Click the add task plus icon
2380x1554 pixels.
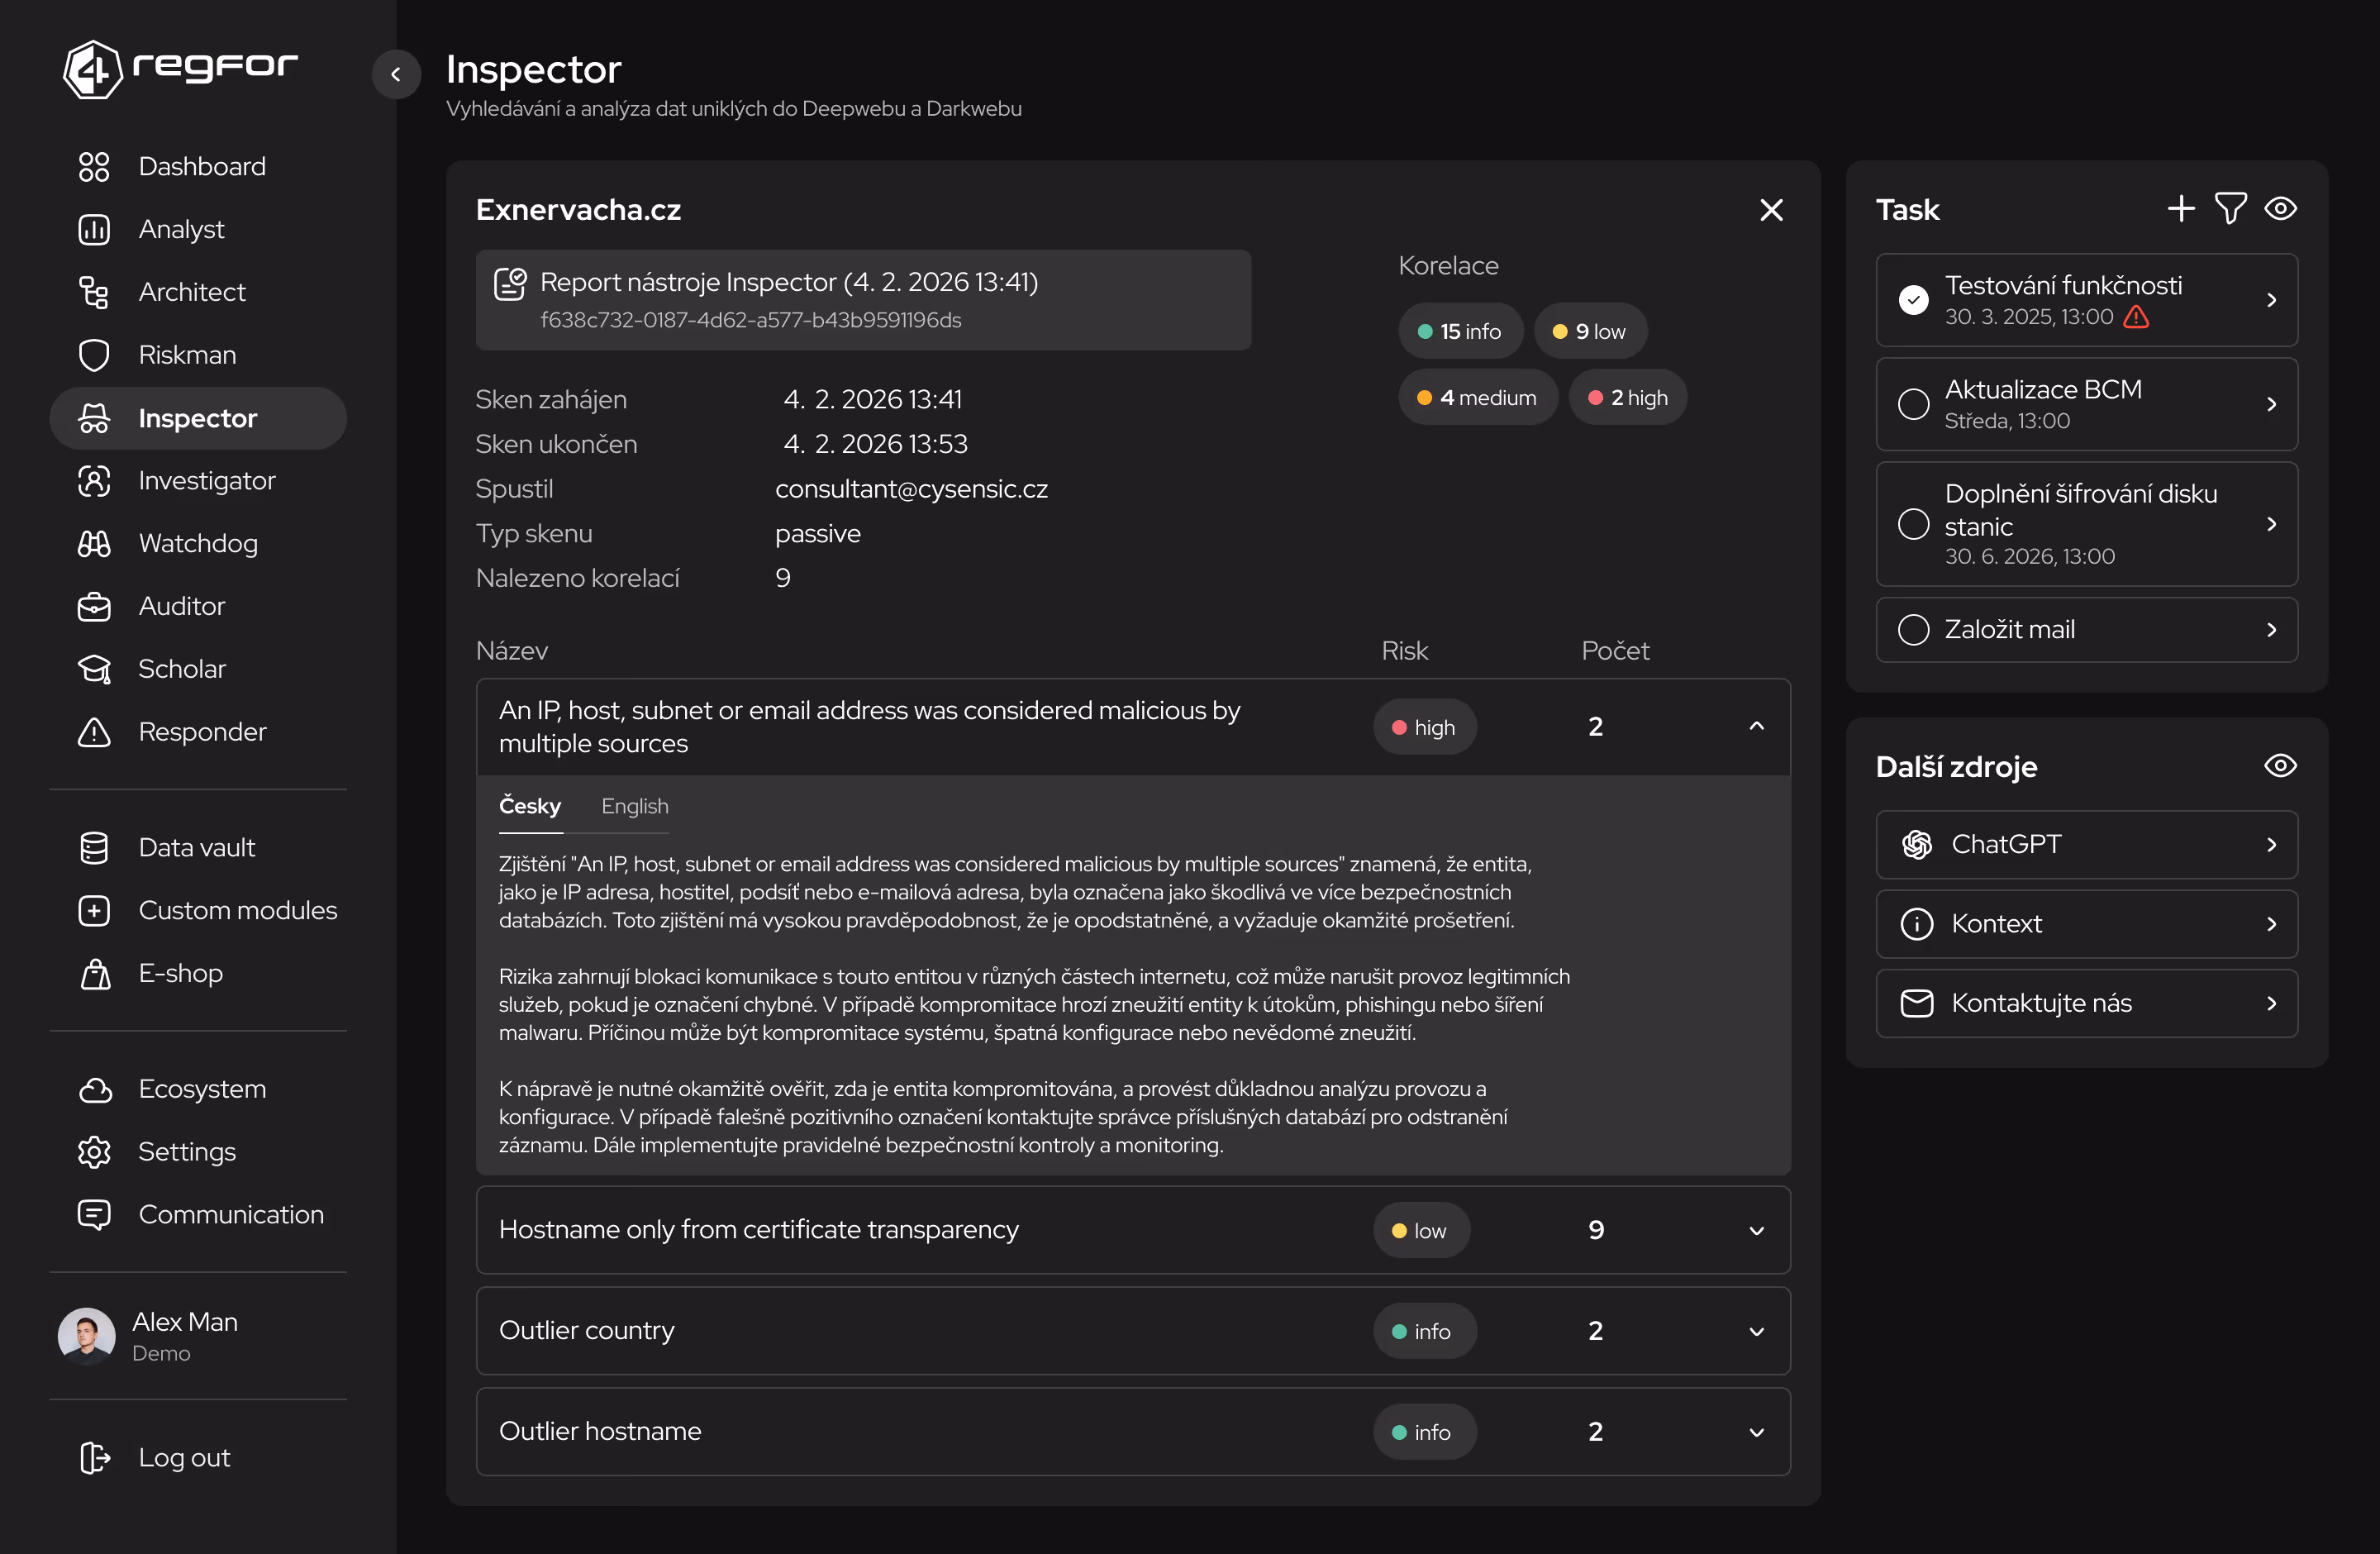click(2181, 209)
